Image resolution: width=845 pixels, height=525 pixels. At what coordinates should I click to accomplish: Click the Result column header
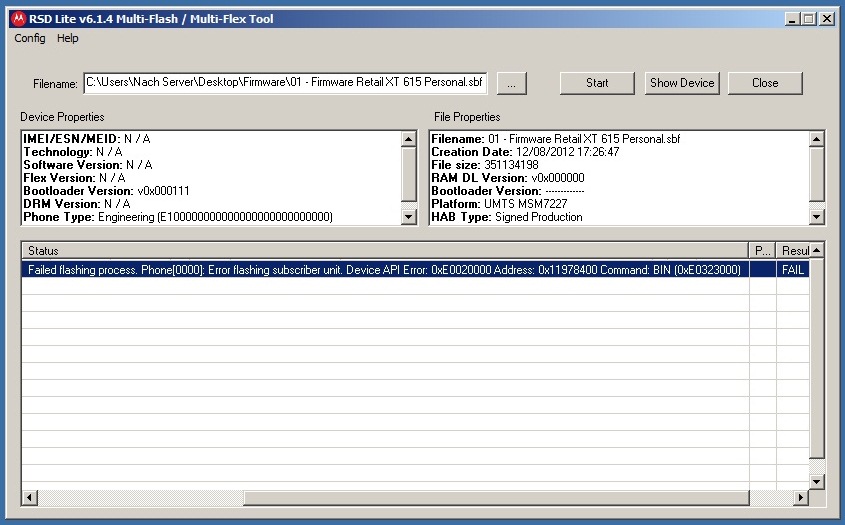pos(793,251)
